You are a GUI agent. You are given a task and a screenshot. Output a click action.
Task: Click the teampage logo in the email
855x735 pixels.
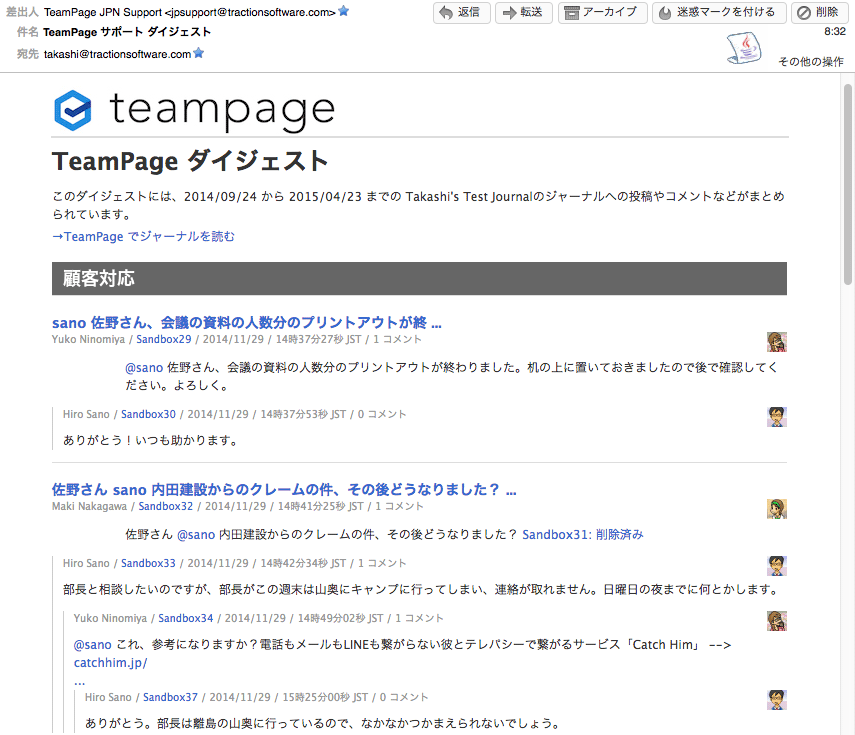coord(194,110)
